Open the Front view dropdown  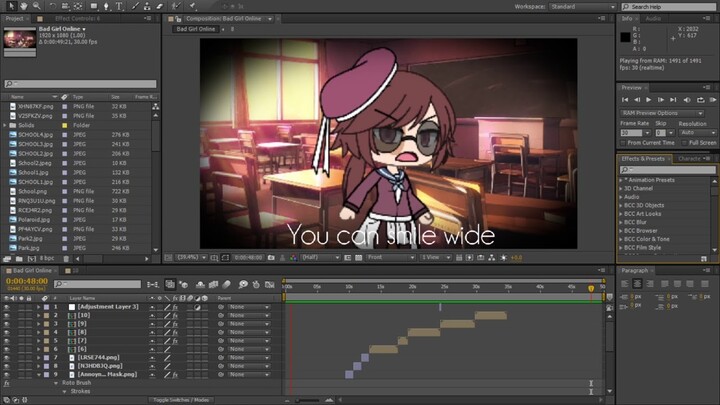pyautogui.click(x=391, y=258)
